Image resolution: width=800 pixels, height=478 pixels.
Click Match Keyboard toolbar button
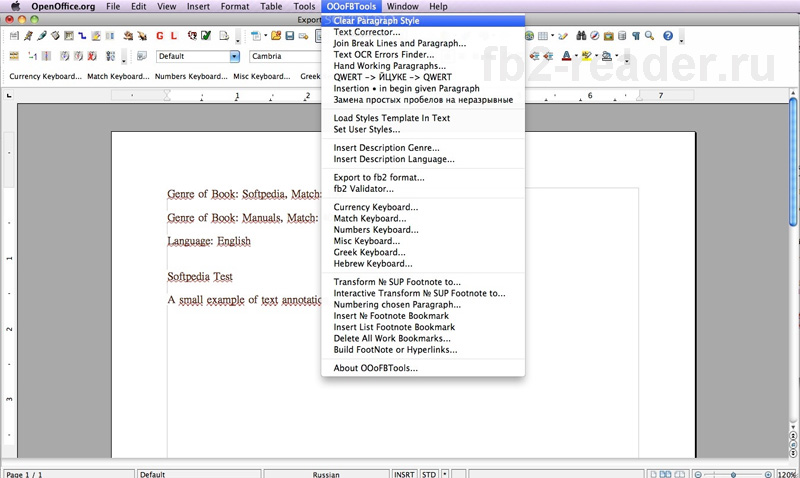118,76
